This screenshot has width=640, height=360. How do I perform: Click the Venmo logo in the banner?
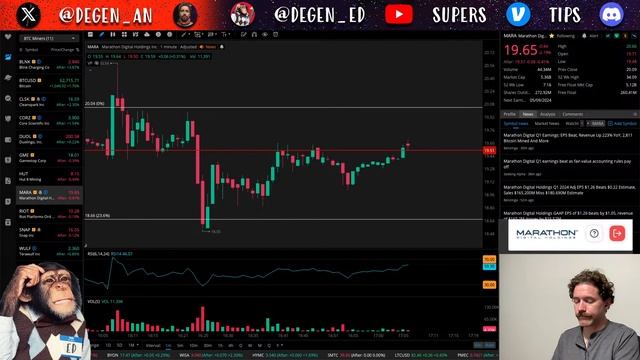(518, 15)
